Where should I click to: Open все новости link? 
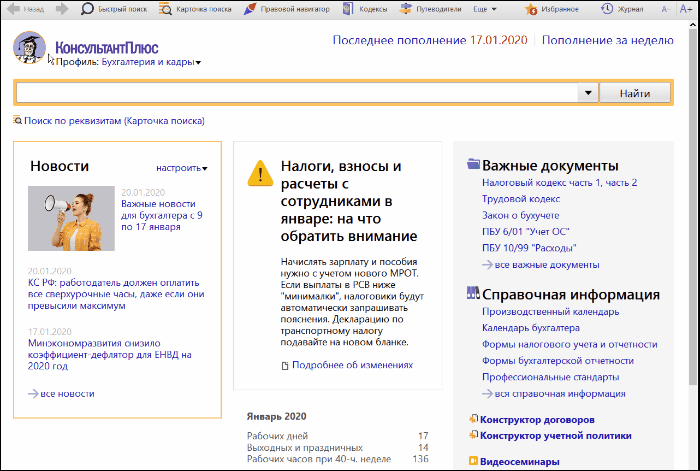tap(67, 394)
